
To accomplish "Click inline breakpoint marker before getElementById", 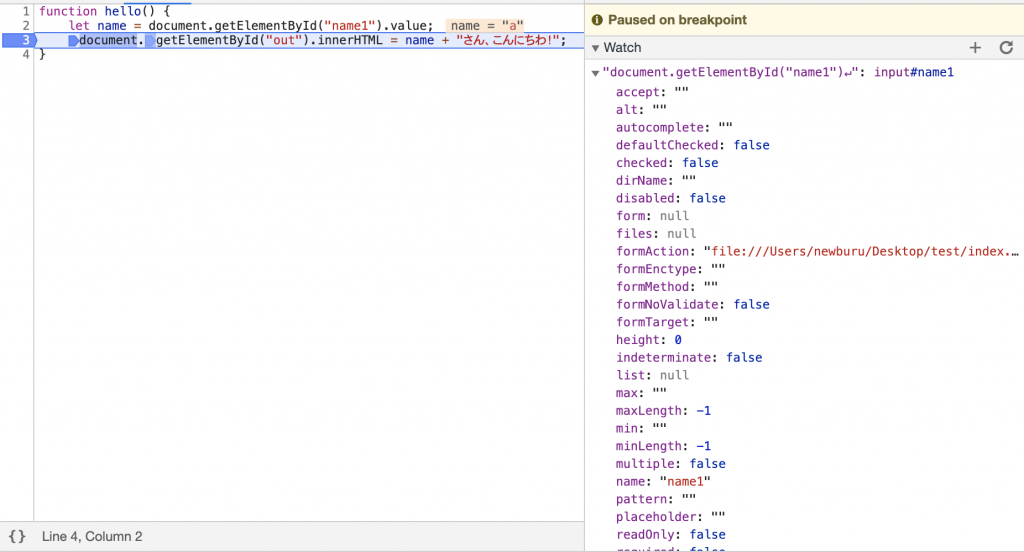I will tap(150, 41).
